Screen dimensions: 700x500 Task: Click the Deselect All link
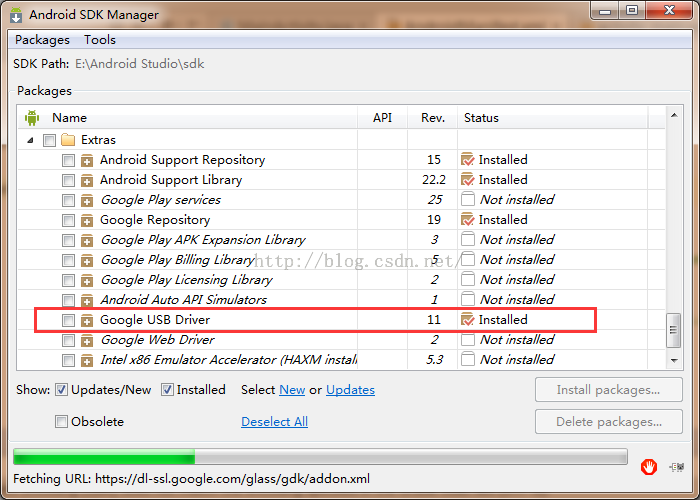pyautogui.click(x=275, y=421)
